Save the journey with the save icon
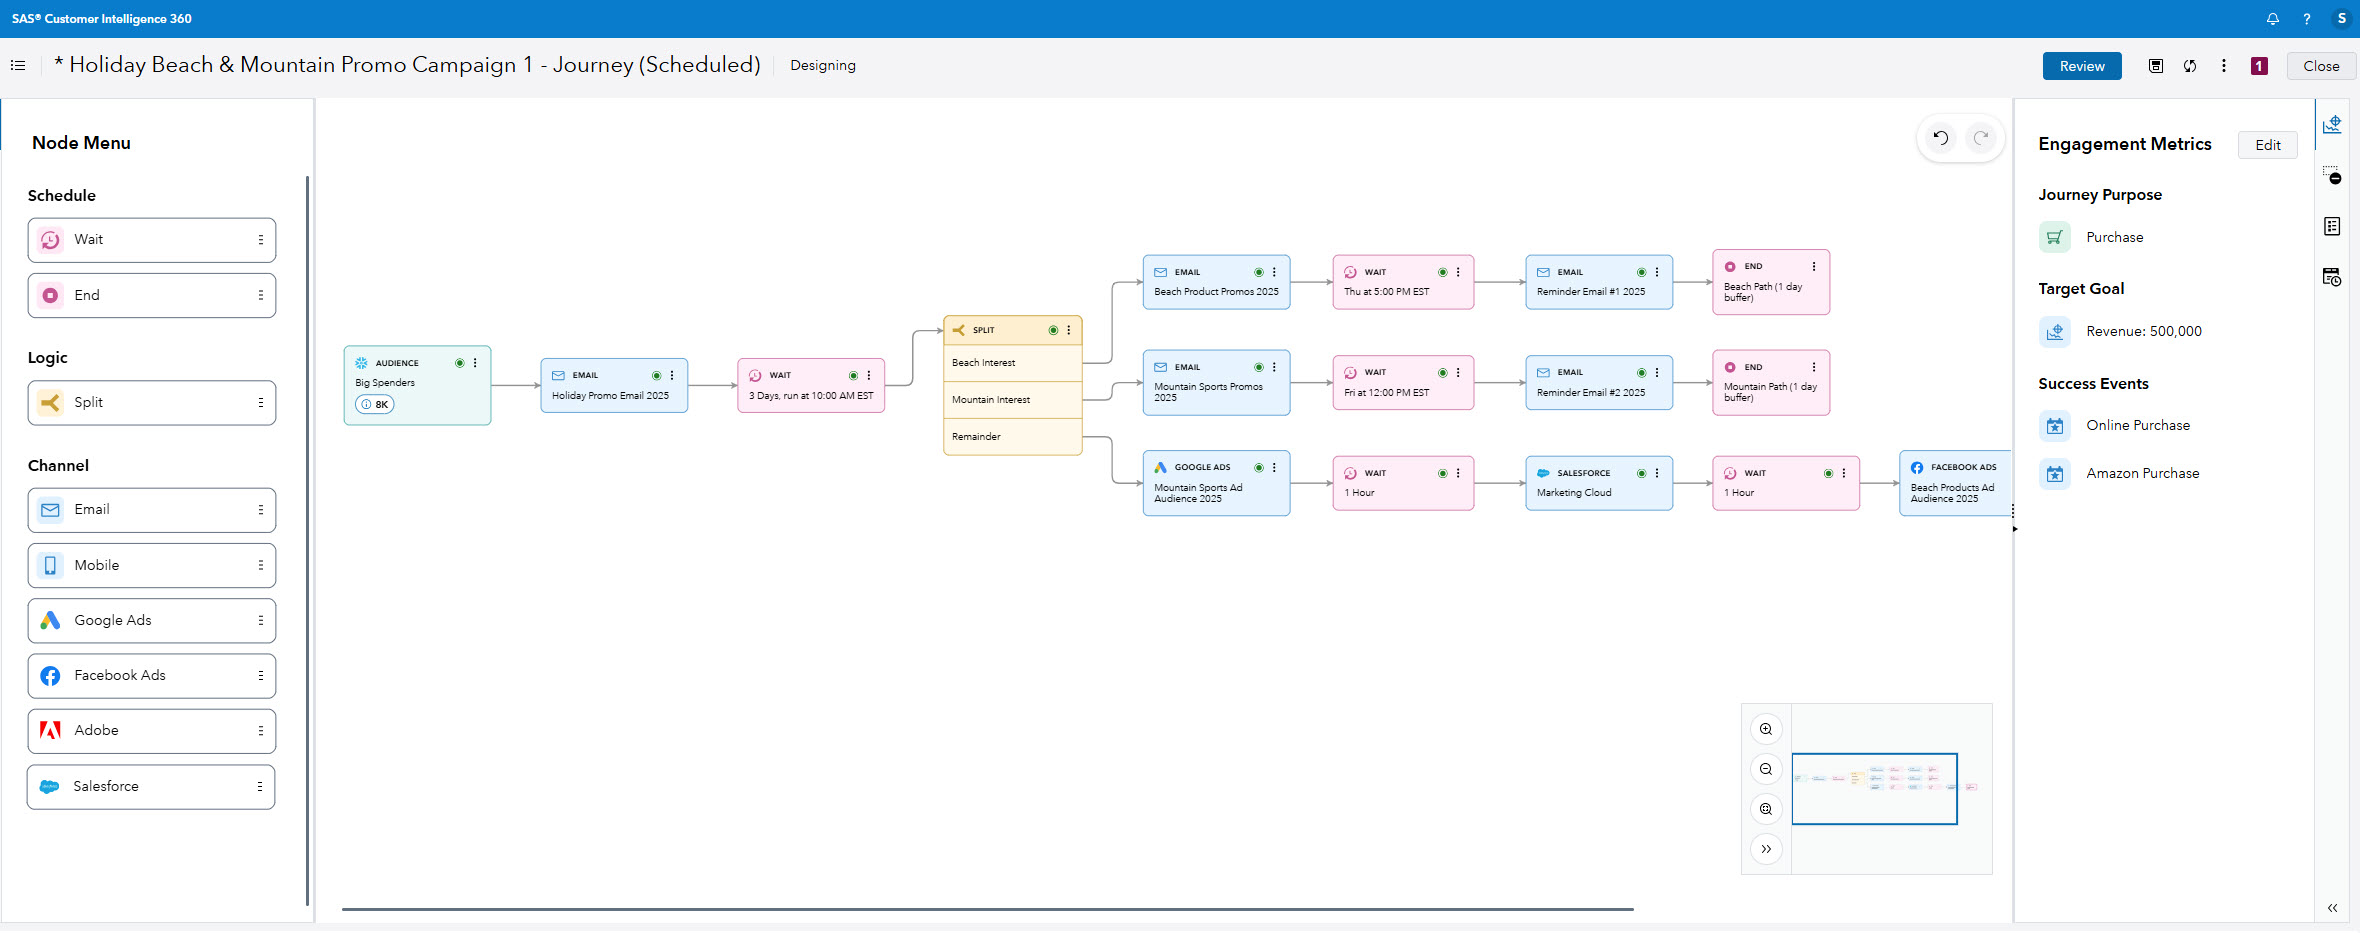The image size is (2360, 933). 2156,66
